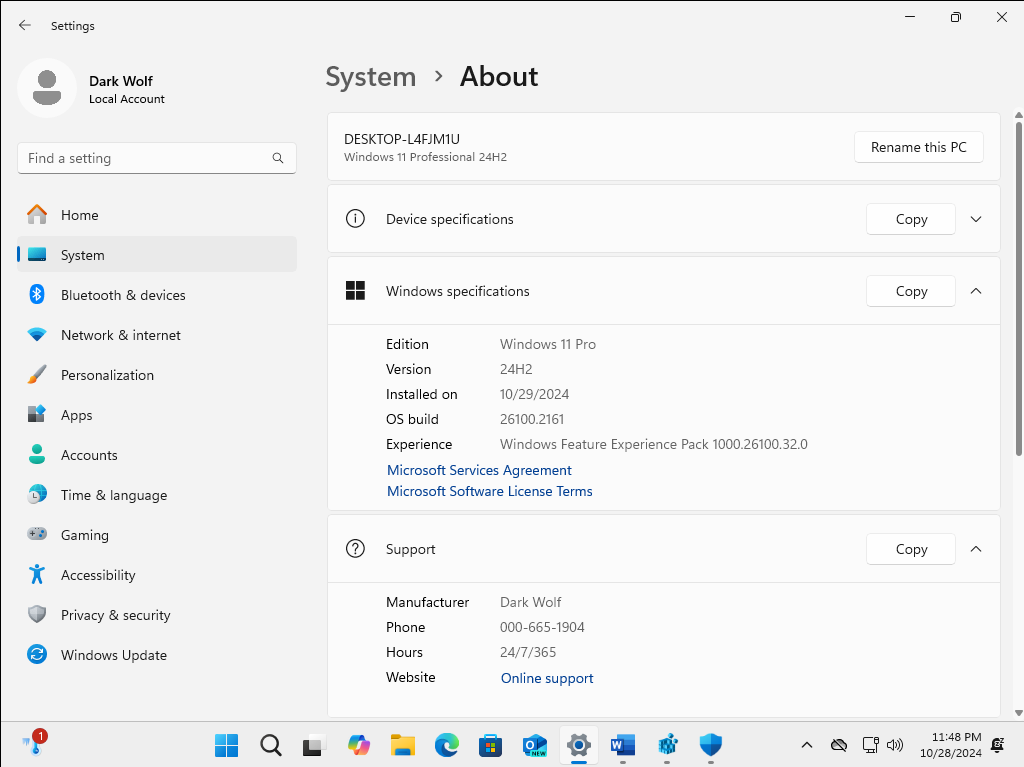Open Accessibility settings page
Viewport: 1024px width, 767px height.
point(97,575)
